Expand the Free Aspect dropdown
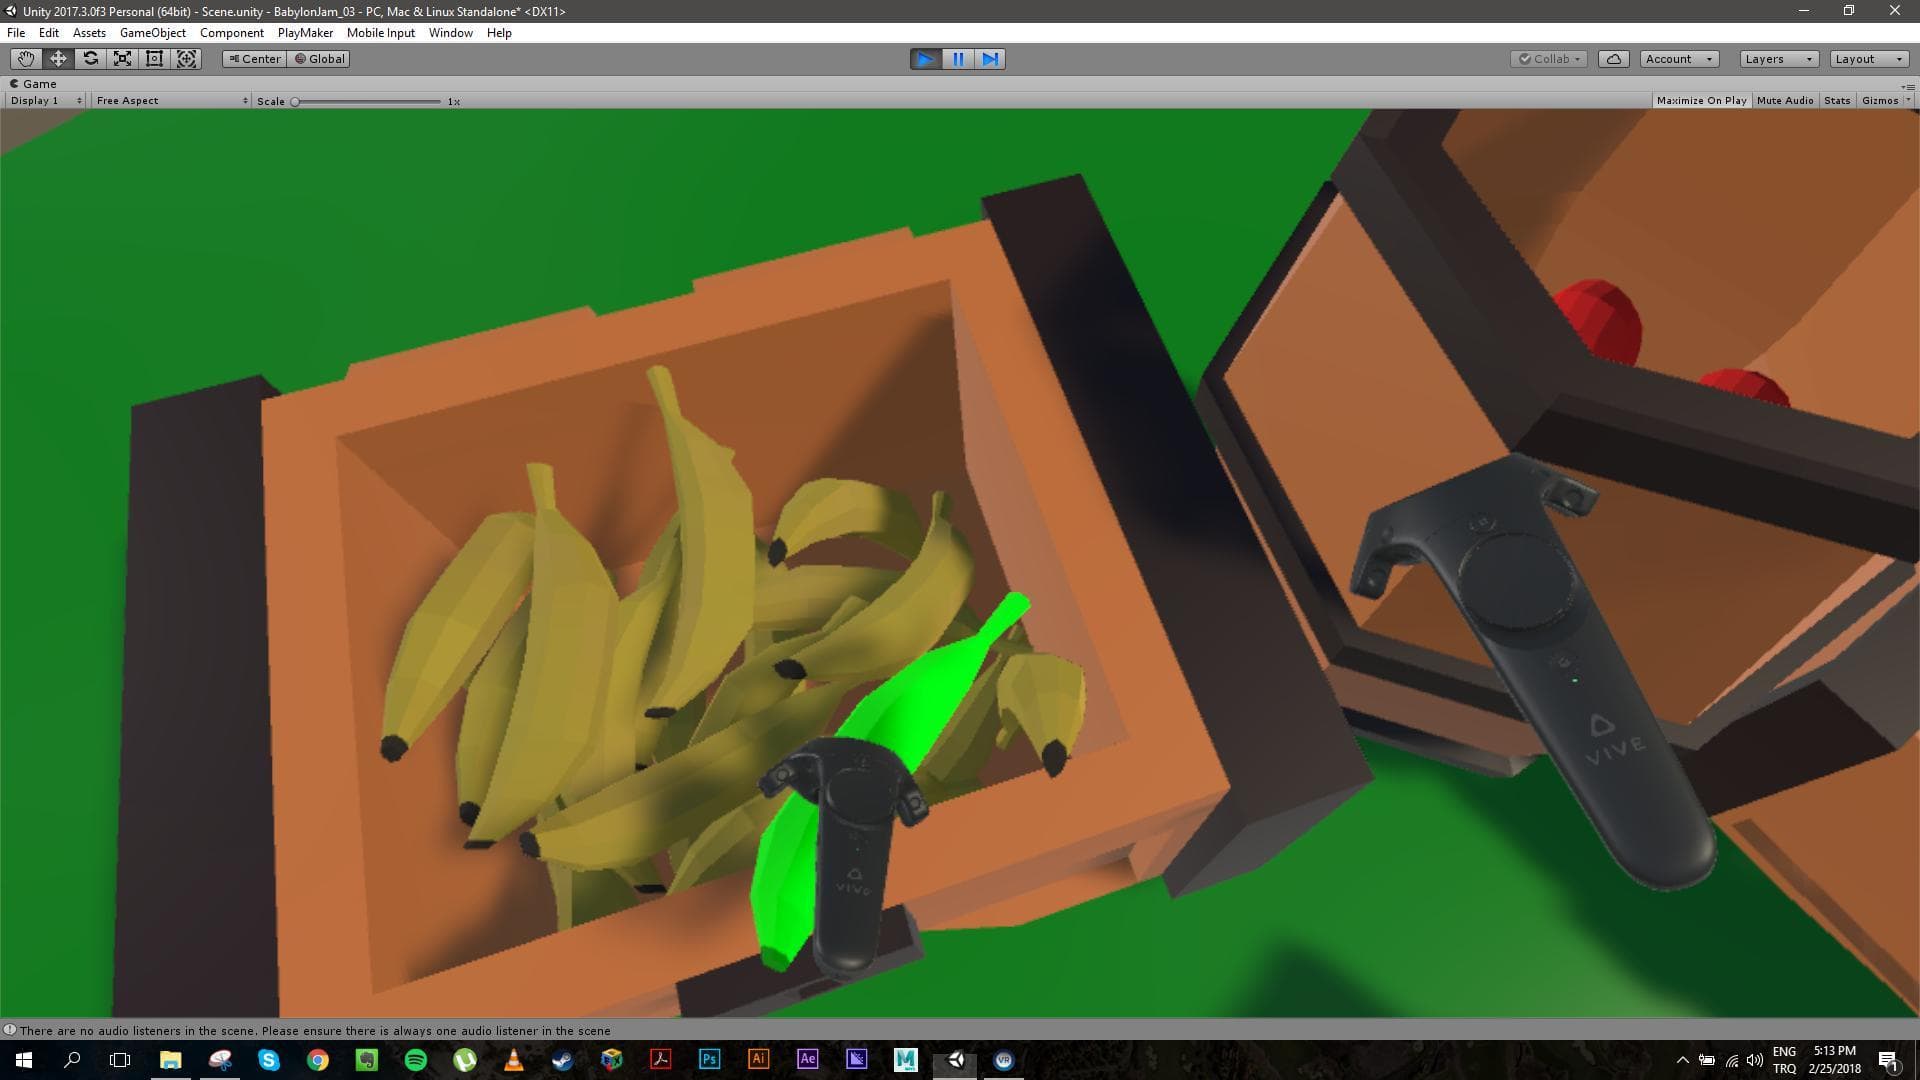The height and width of the screenshot is (1080, 1920). [x=171, y=101]
